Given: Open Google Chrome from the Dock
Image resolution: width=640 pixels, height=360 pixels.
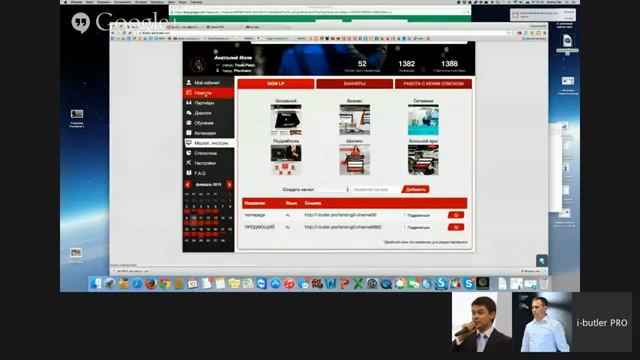Looking at the screenshot, I should click(x=165, y=283).
